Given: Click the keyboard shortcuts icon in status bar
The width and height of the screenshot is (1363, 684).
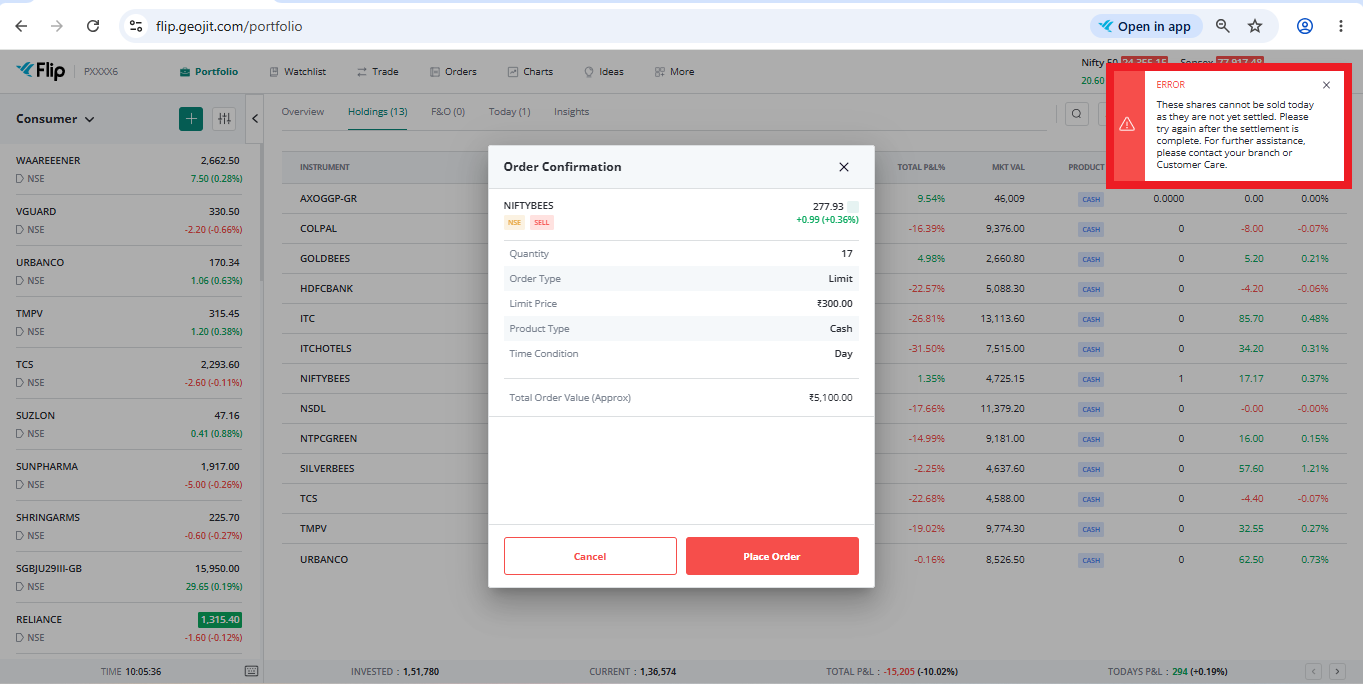Looking at the screenshot, I should coord(251,671).
